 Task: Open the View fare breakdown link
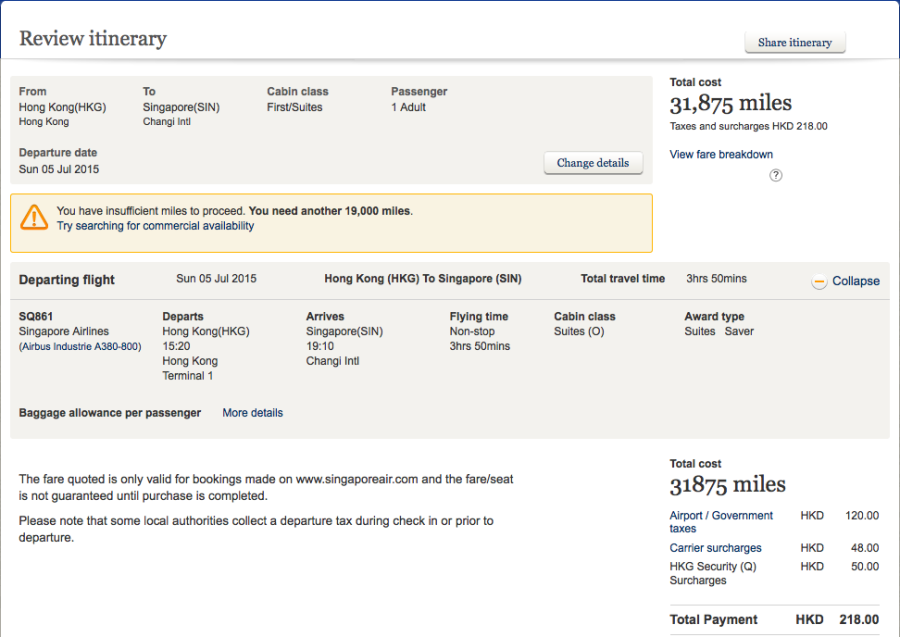click(x=720, y=155)
